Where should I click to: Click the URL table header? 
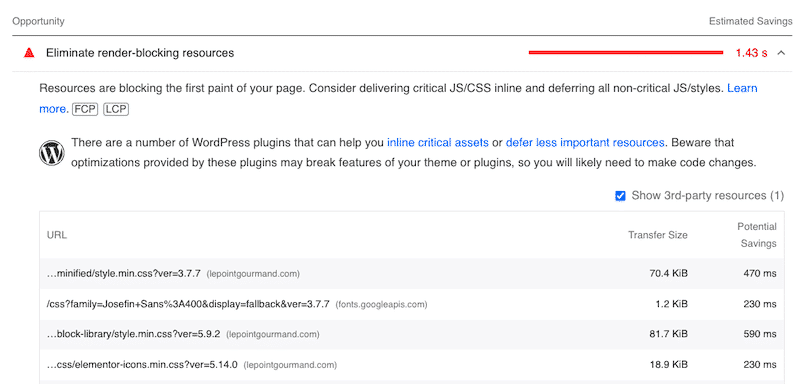pos(57,235)
